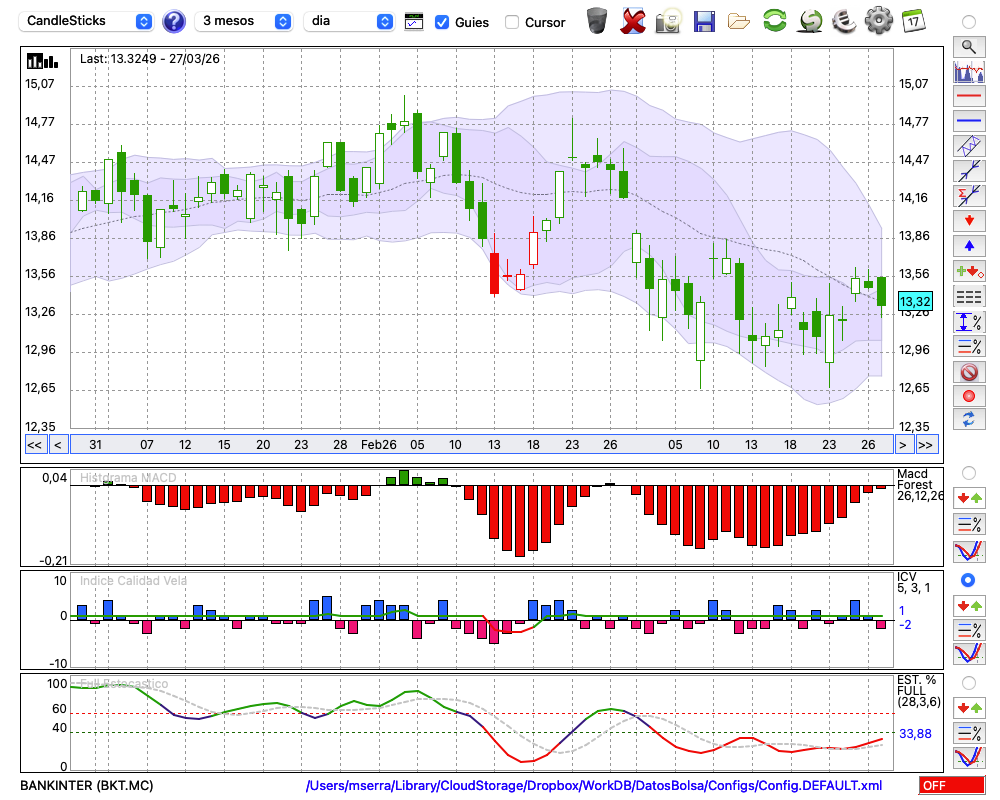
Task: Select the sigma trend line tool
Action: pyautogui.click(x=969, y=195)
